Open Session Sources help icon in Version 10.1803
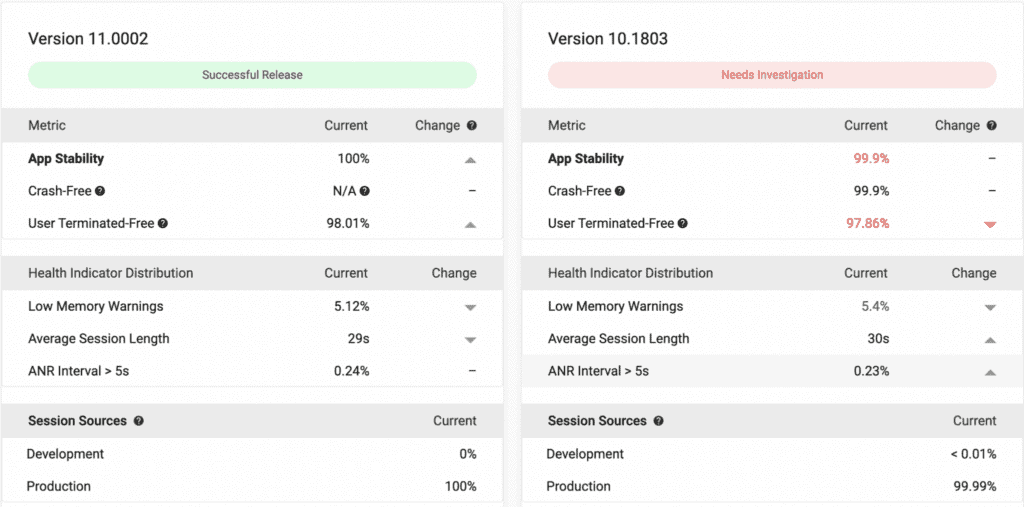 [x=658, y=421]
